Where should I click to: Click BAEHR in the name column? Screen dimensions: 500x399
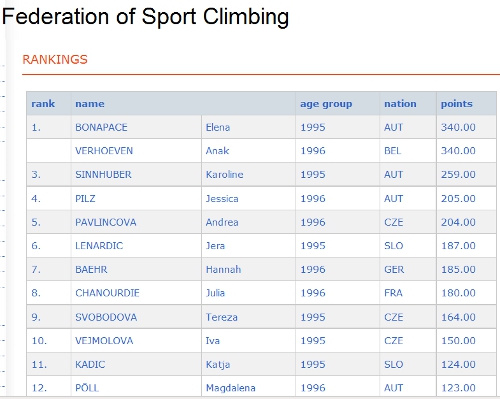91,269
